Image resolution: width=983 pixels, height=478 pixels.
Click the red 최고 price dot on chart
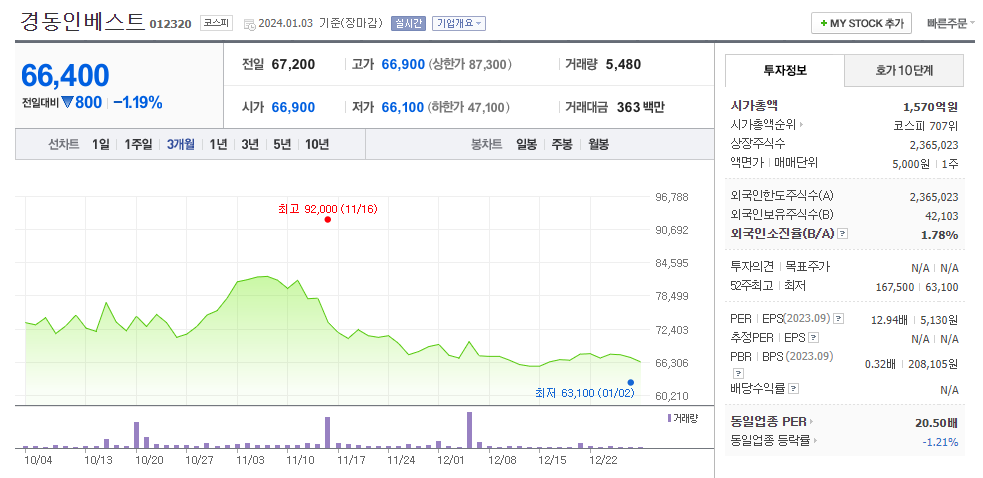[x=327, y=220]
